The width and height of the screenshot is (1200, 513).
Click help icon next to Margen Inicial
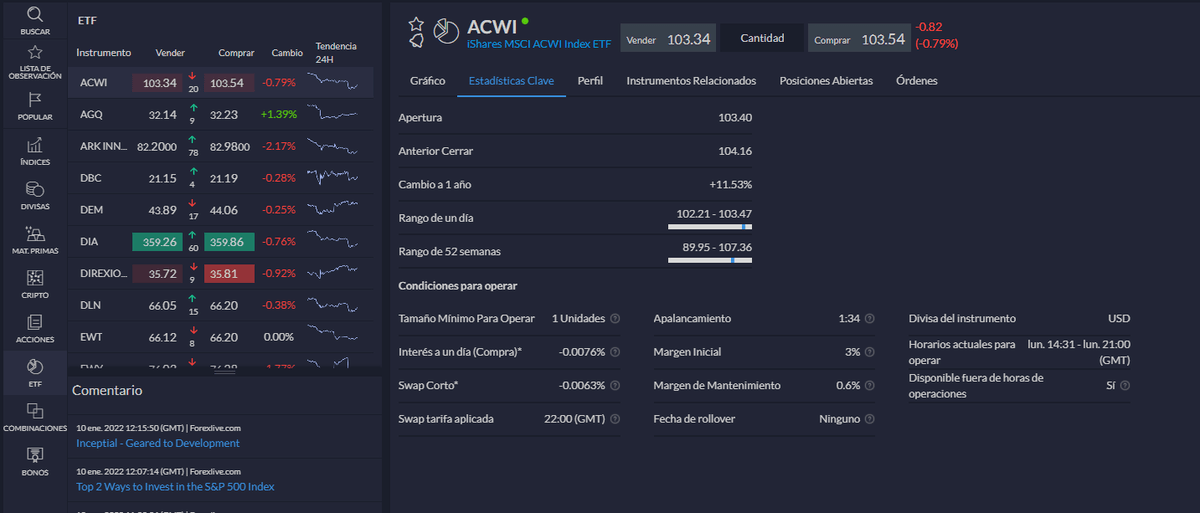pos(869,352)
